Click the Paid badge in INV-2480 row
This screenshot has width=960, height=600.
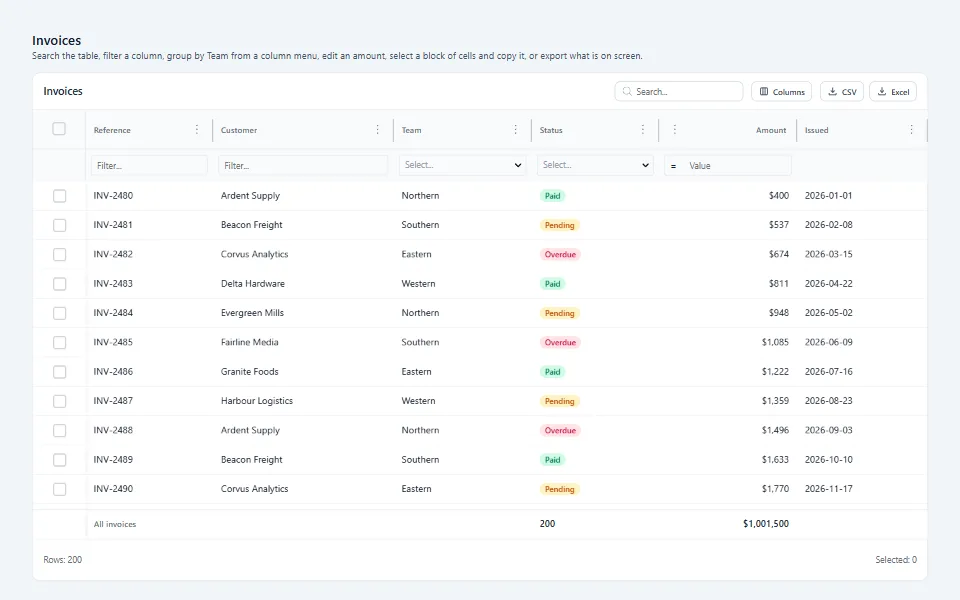pos(552,196)
